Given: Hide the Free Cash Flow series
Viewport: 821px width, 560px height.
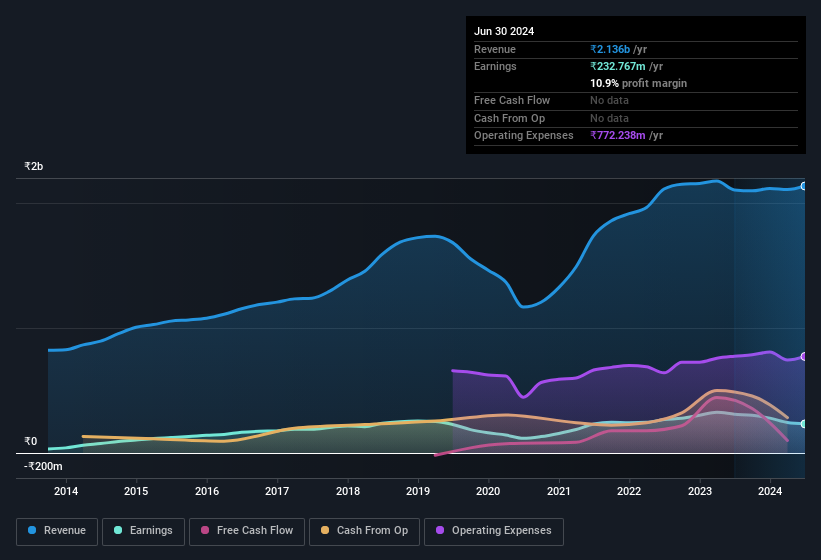Looking at the screenshot, I should [247, 531].
